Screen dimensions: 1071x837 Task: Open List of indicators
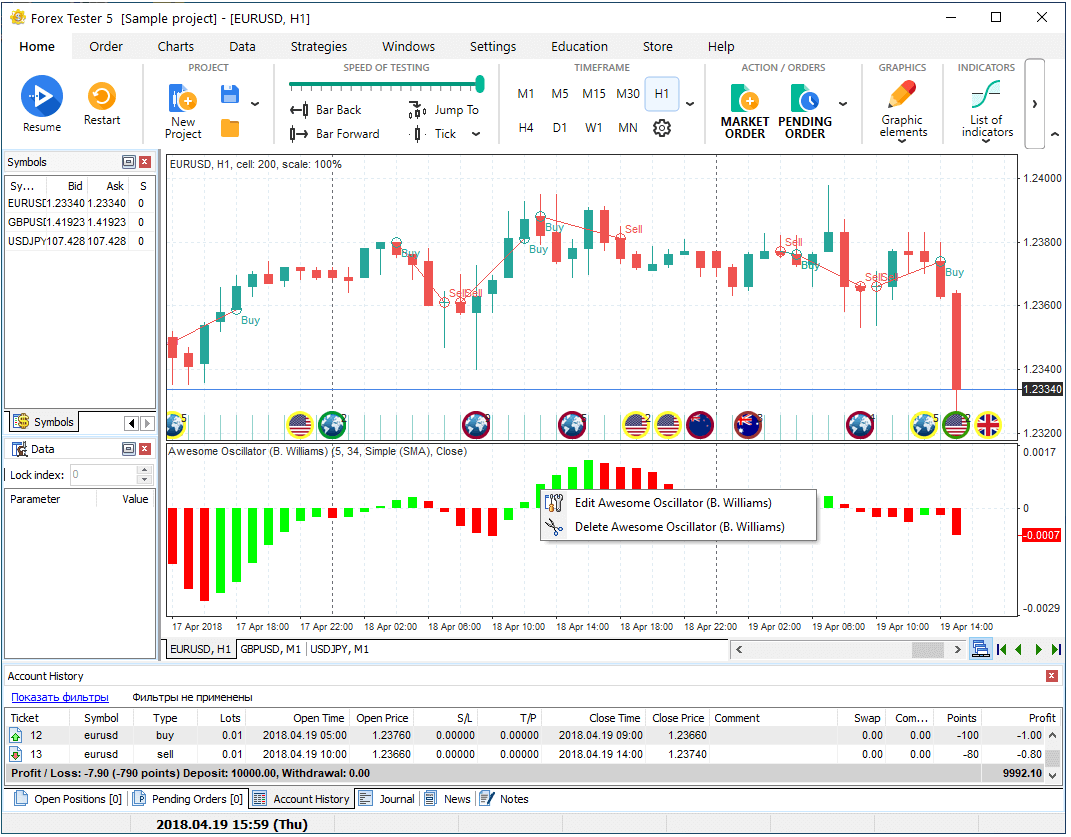(x=987, y=110)
